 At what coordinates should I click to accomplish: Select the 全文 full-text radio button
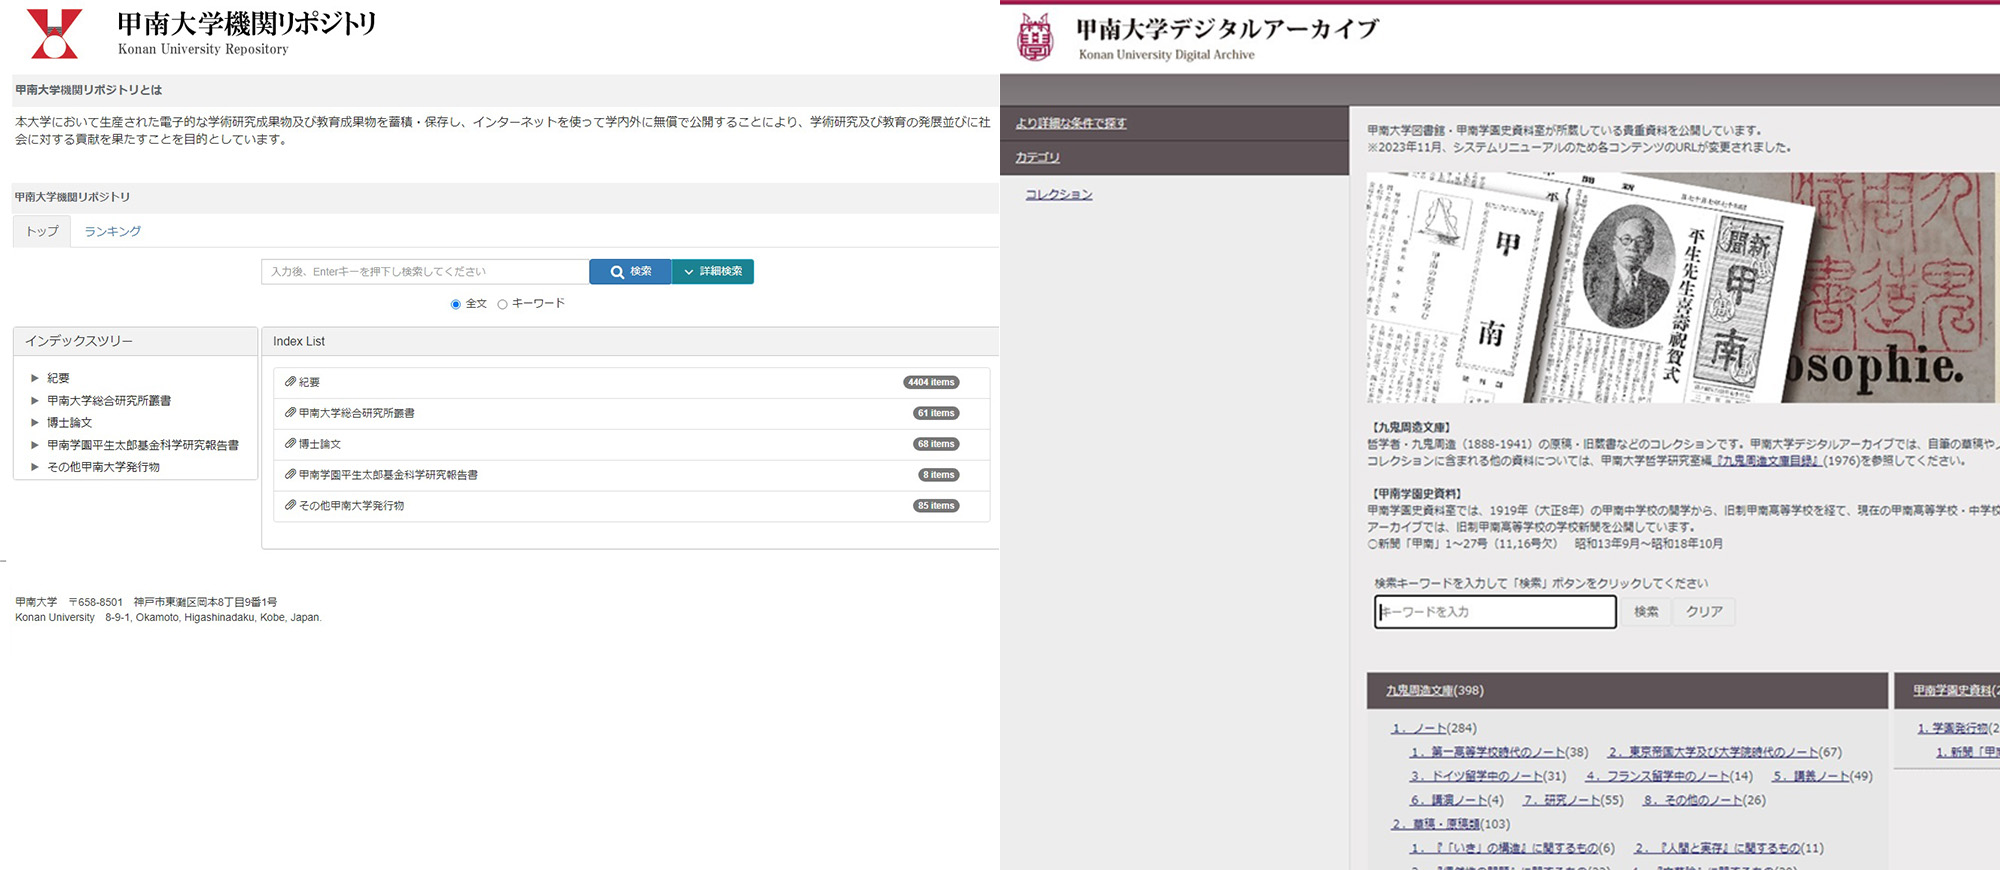pyautogui.click(x=456, y=304)
